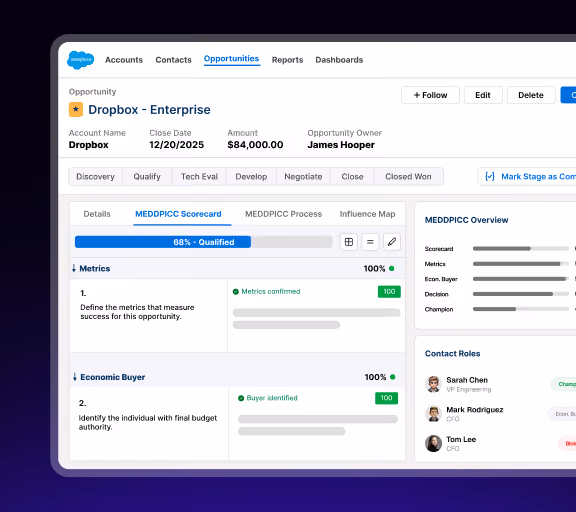
Task: Click the Metrics overview bar
Action: [x=521, y=264]
